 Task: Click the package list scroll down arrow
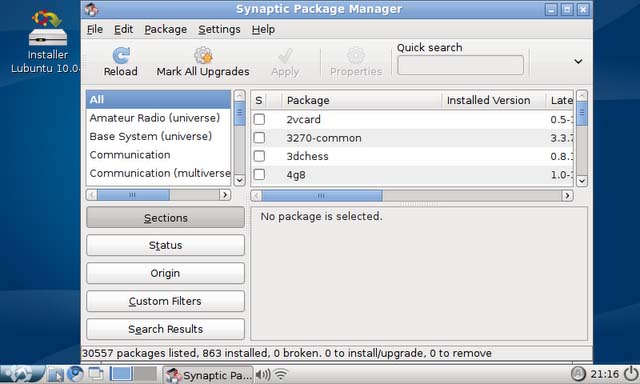[x=582, y=180]
